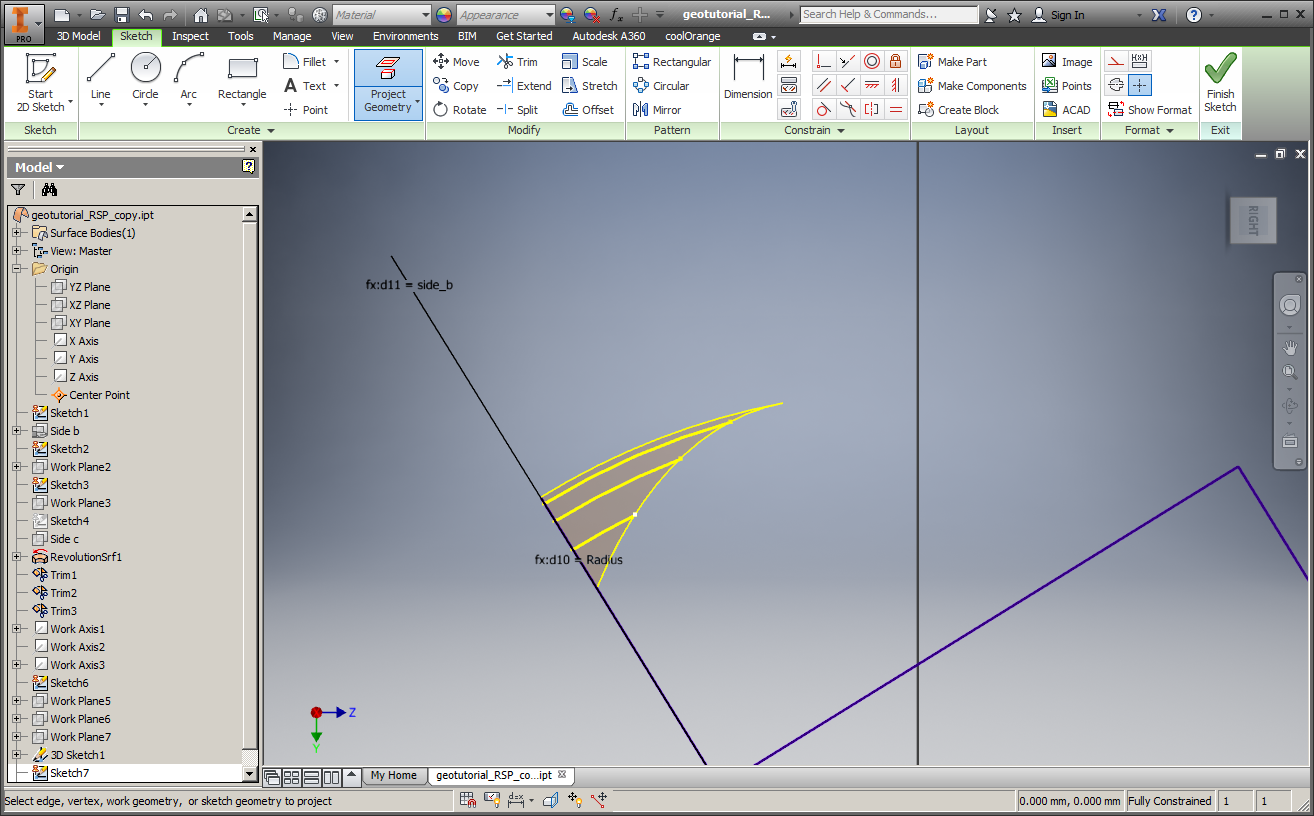Open the Find binoculars in browser
Image resolution: width=1314 pixels, height=816 pixels.
click(50, 190)
